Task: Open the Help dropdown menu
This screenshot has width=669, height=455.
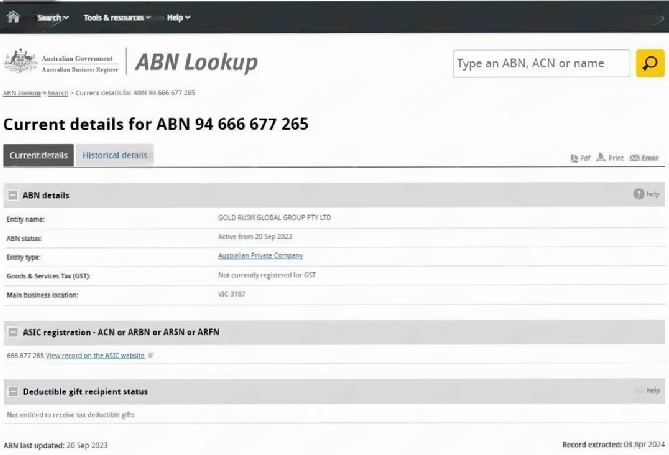Action: click(178, 18)
